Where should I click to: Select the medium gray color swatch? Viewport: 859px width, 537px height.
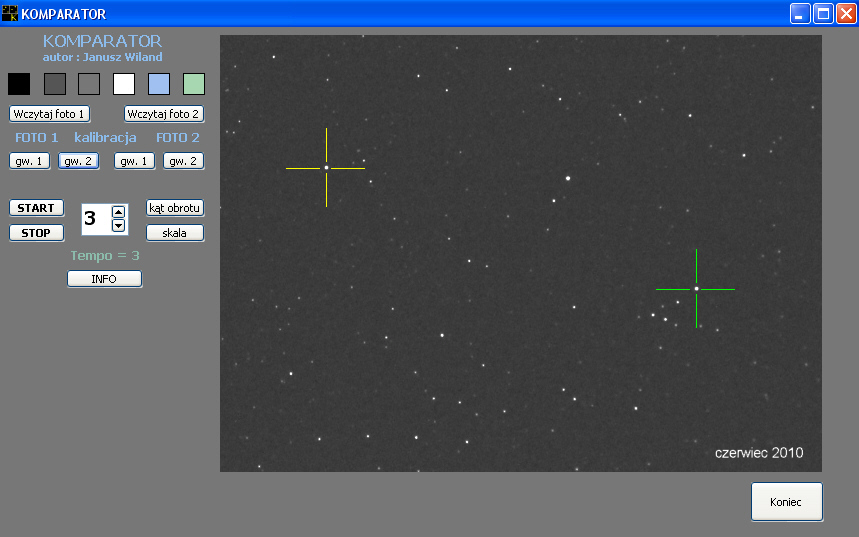[89, 84]
